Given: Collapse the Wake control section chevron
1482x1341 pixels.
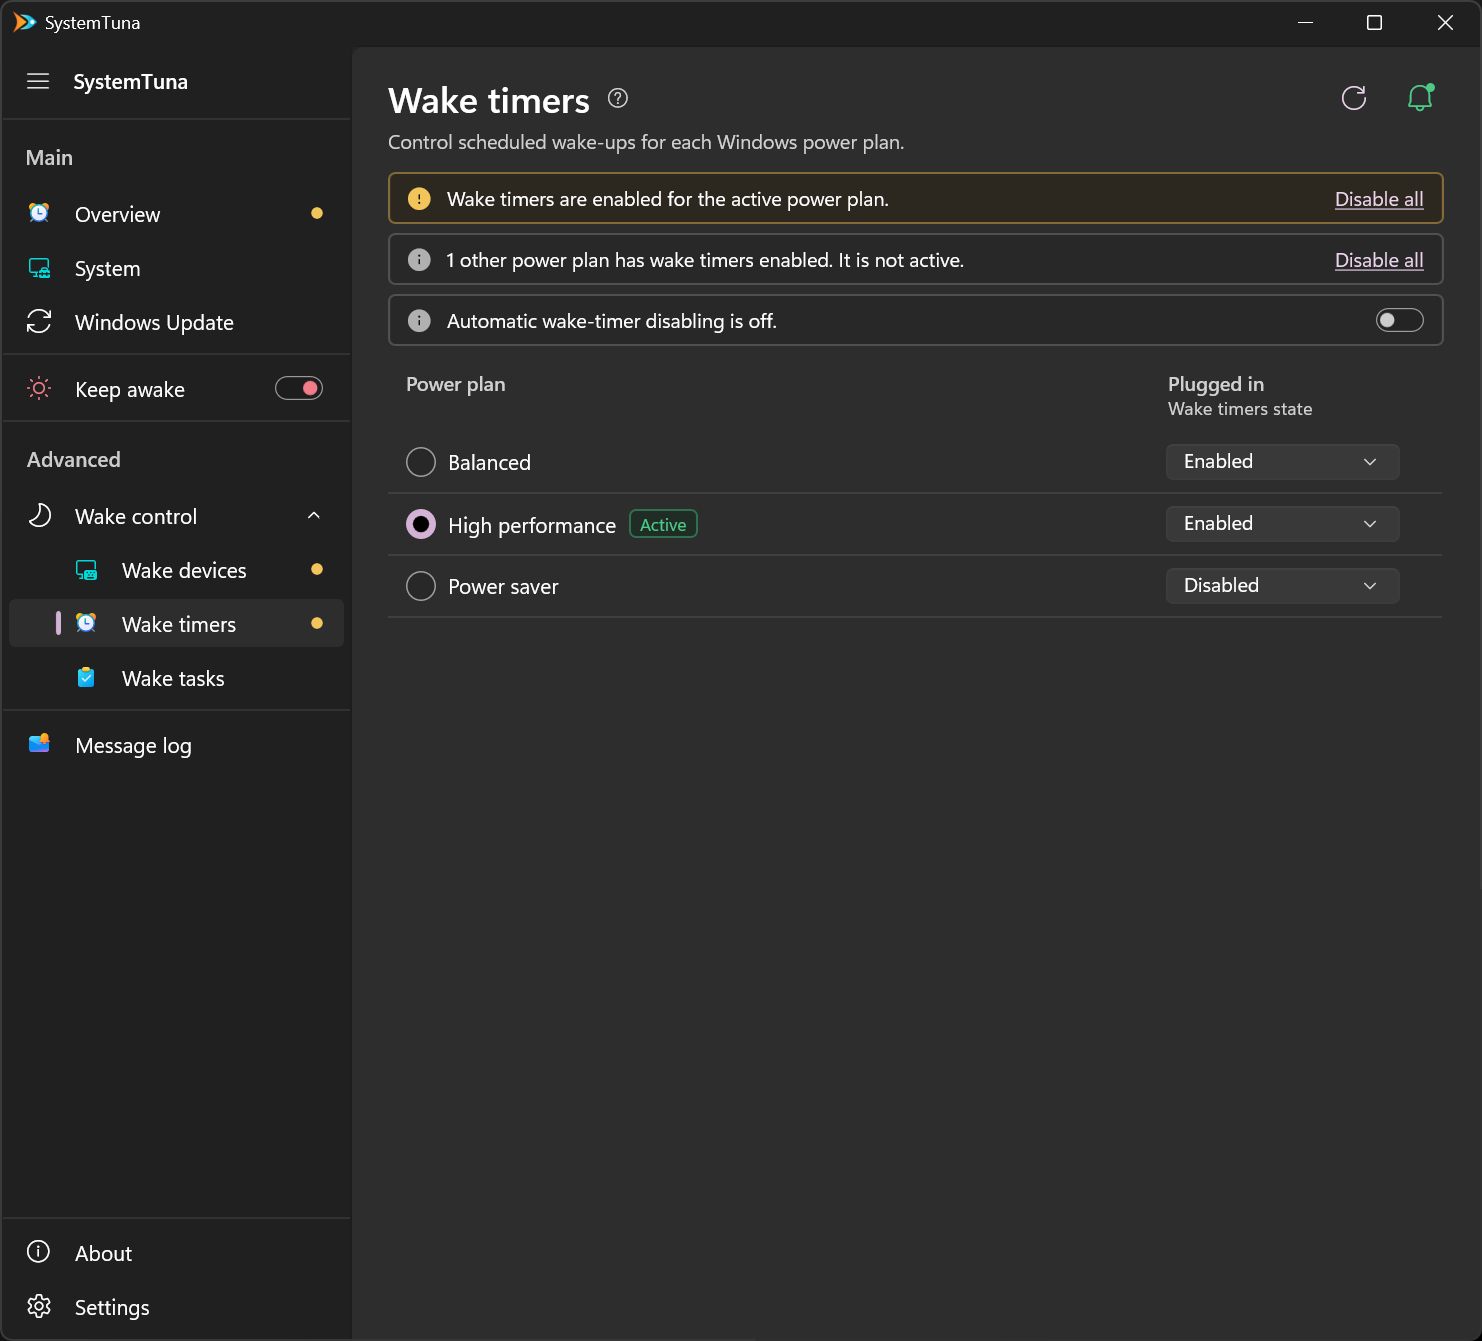Looking at the screenshot, I should tap(314, 515).
